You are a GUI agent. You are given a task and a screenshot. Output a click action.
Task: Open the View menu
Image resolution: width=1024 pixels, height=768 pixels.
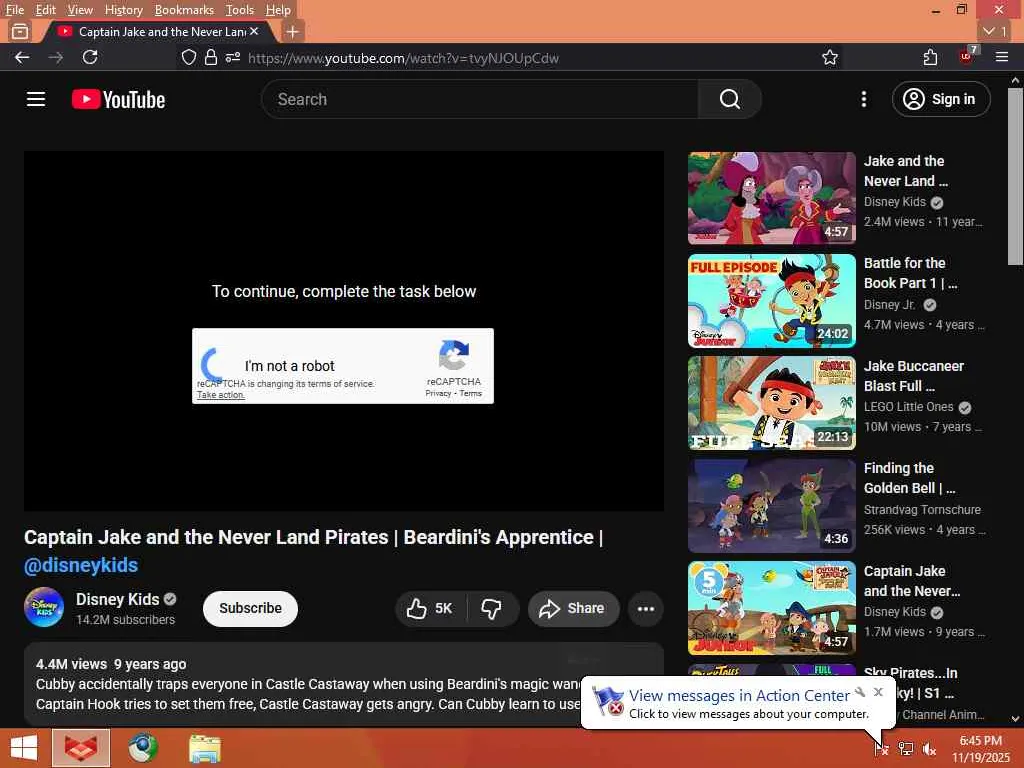tap(80, 10)
